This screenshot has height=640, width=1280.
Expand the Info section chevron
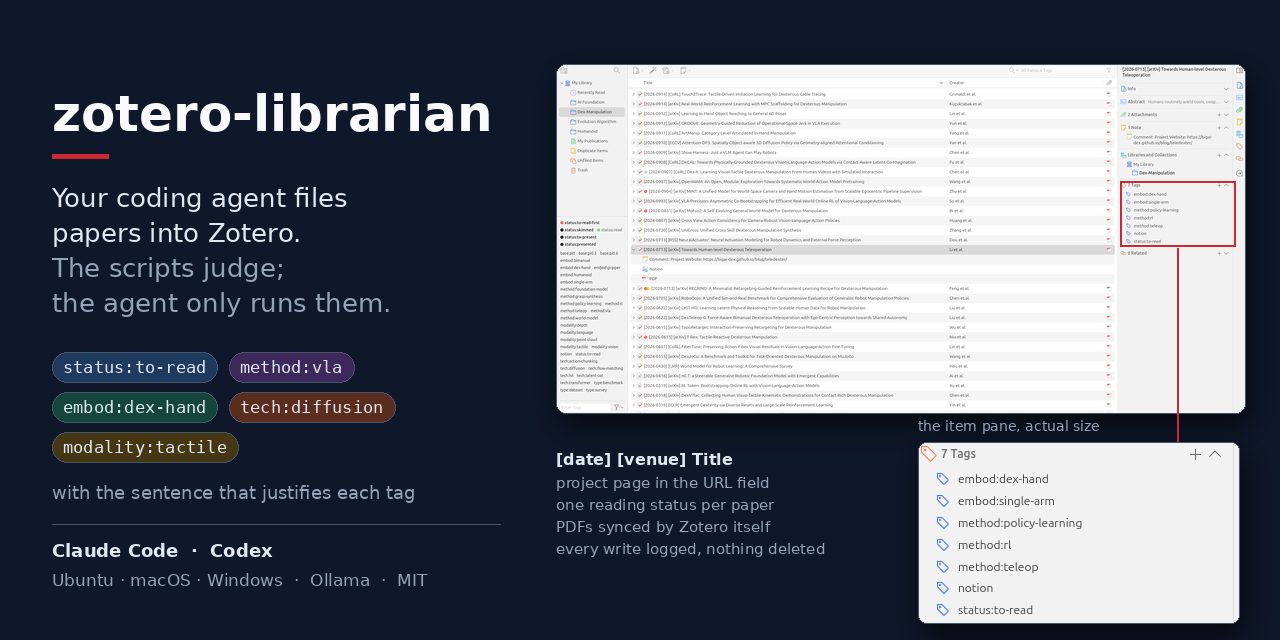(x=1226, y=88)
